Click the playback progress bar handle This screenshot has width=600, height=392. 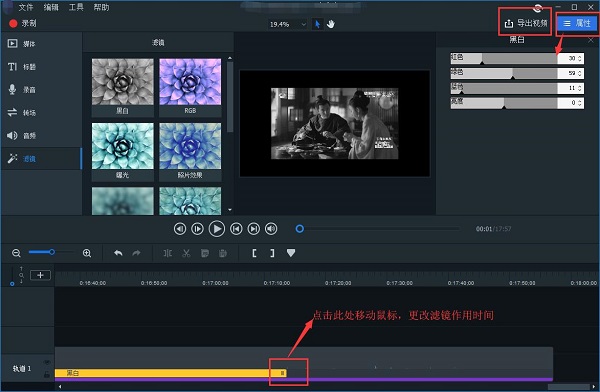pos(300,229)
